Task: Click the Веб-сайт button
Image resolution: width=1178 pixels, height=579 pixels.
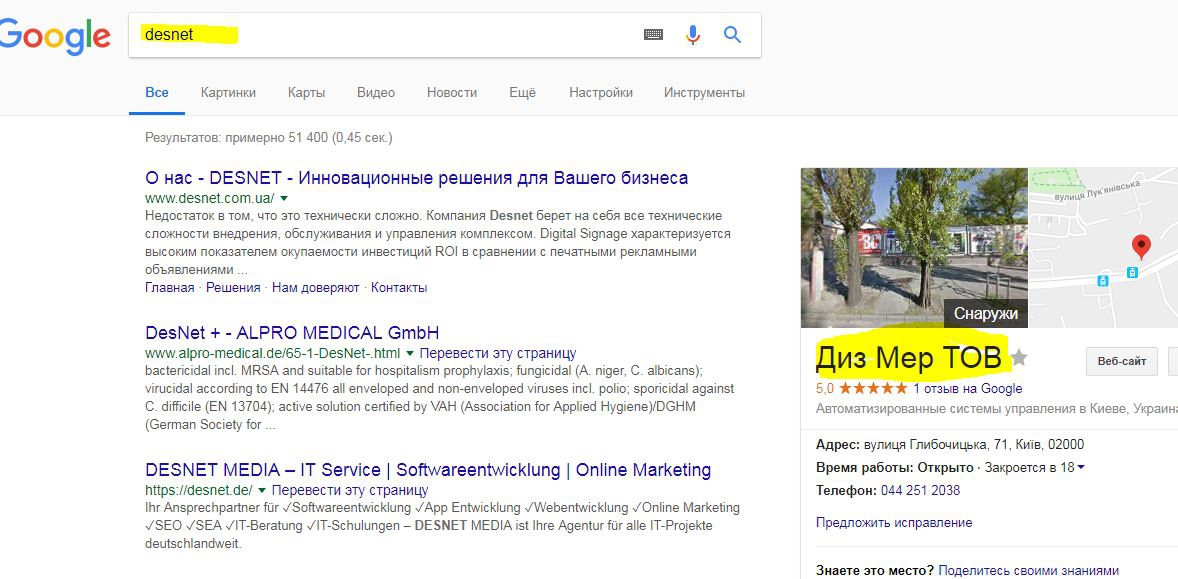Action: tap(1122, 361)
